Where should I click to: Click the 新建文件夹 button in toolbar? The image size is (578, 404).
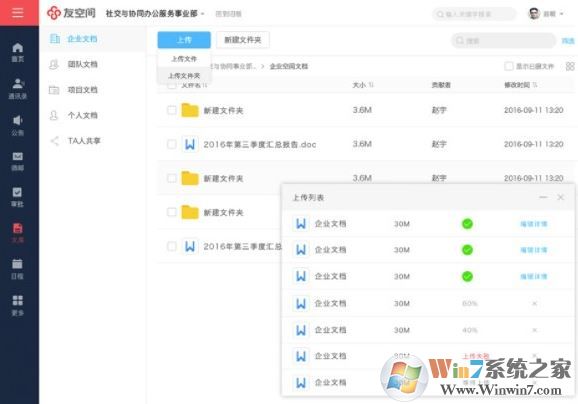point(243,40)
